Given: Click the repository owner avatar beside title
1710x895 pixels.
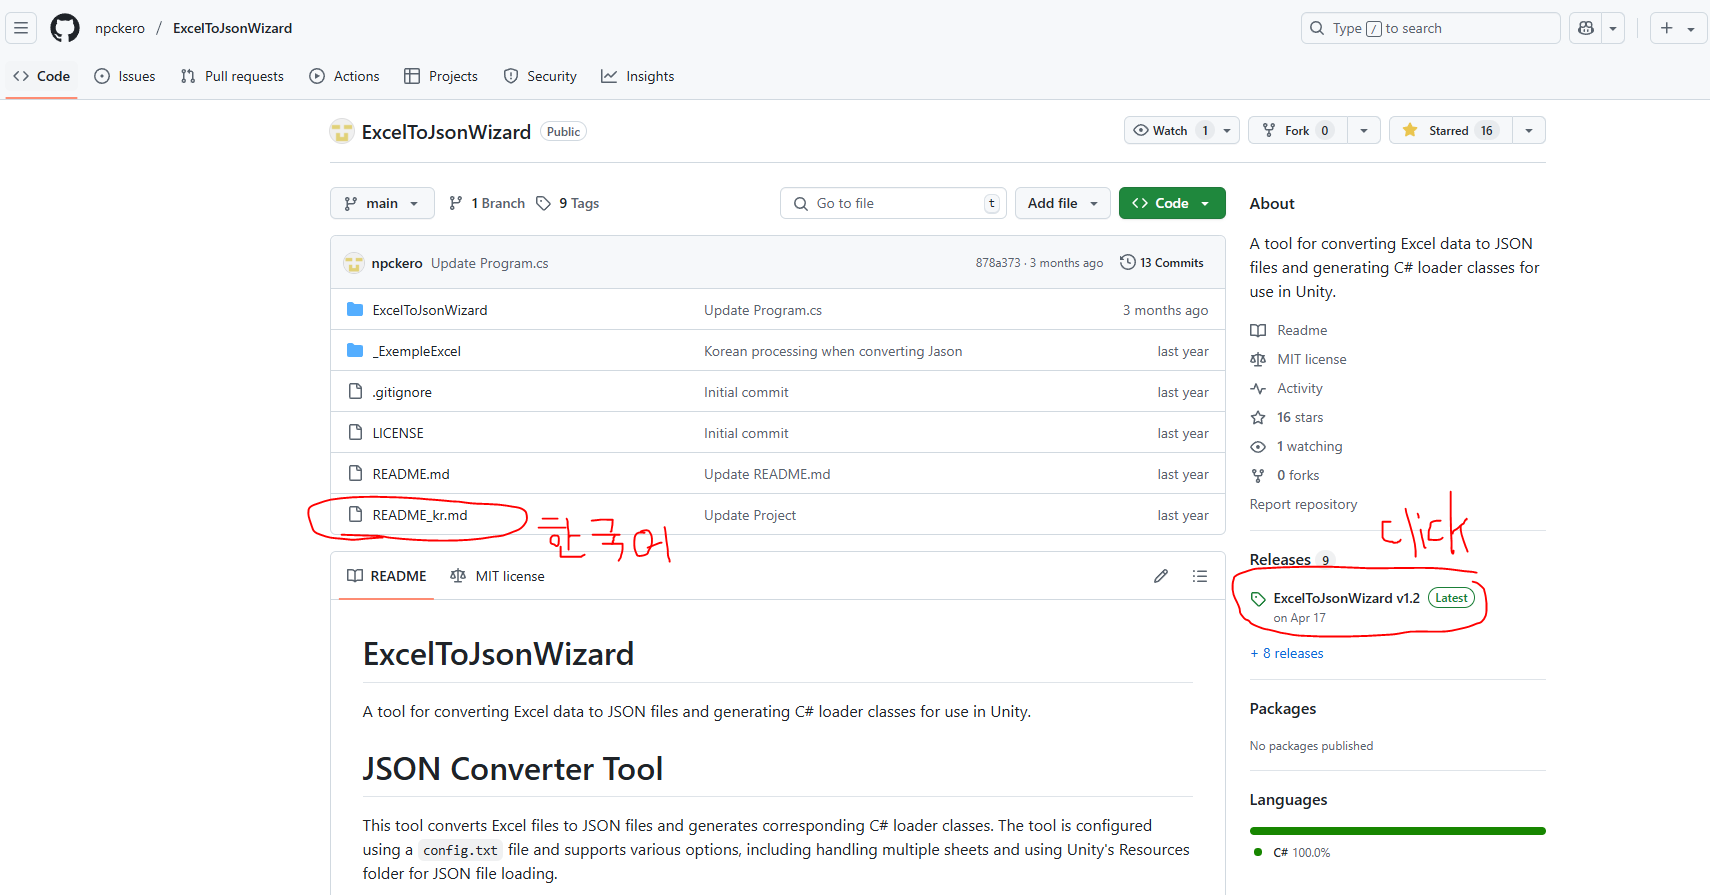Looking at the screenshot, I should tap(342, 131).
